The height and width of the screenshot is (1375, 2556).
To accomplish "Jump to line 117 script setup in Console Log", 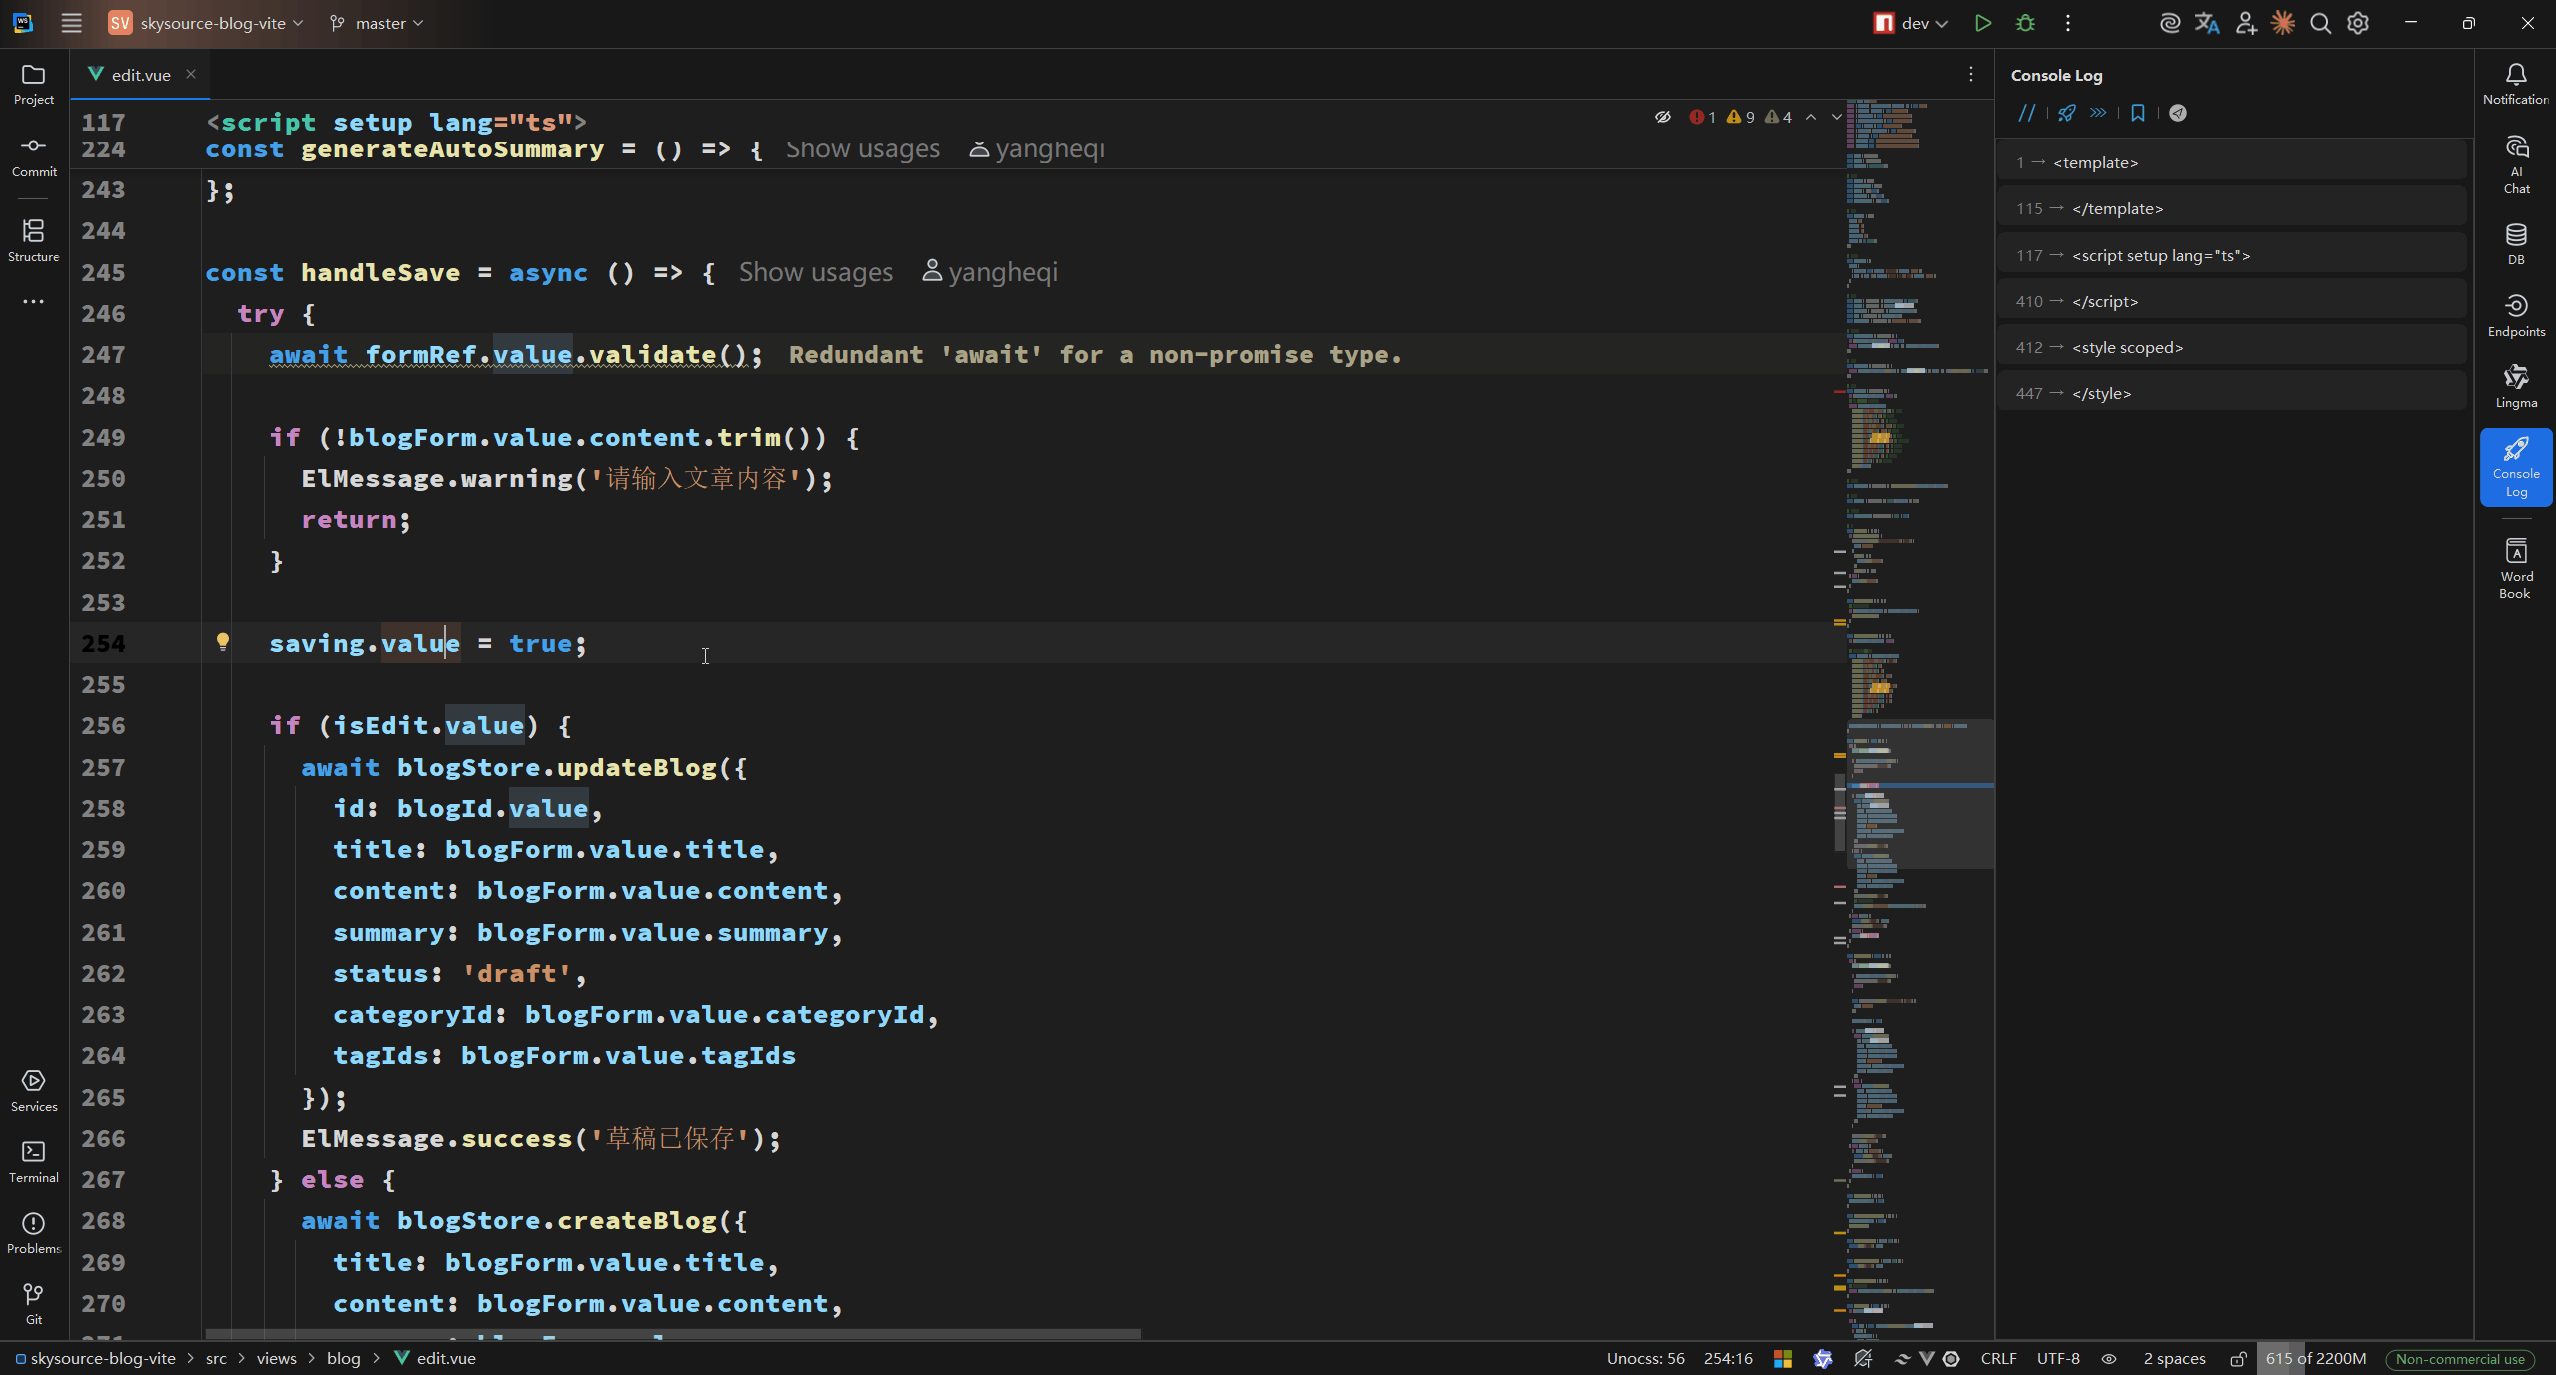I will click(x=2232, y=255).
